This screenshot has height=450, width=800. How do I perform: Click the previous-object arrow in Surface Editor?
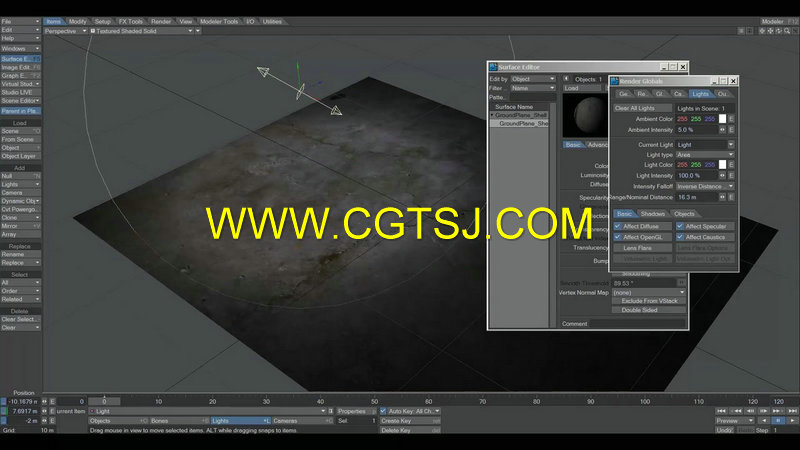pos(566,79)
